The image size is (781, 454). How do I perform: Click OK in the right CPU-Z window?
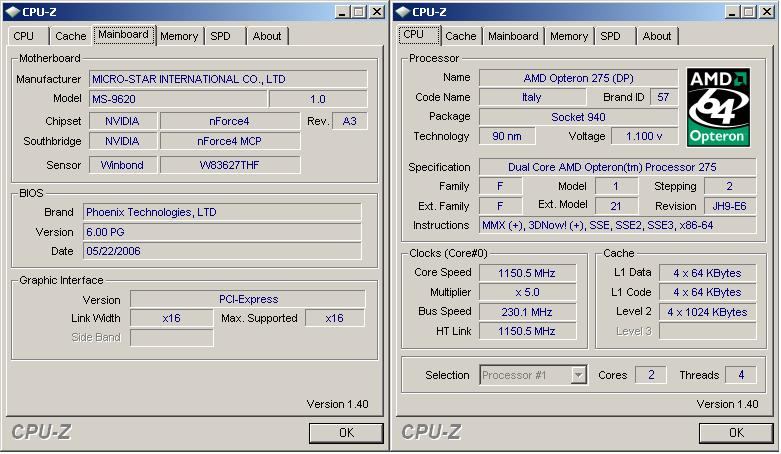pyautogui.click(x=736, y=433)
